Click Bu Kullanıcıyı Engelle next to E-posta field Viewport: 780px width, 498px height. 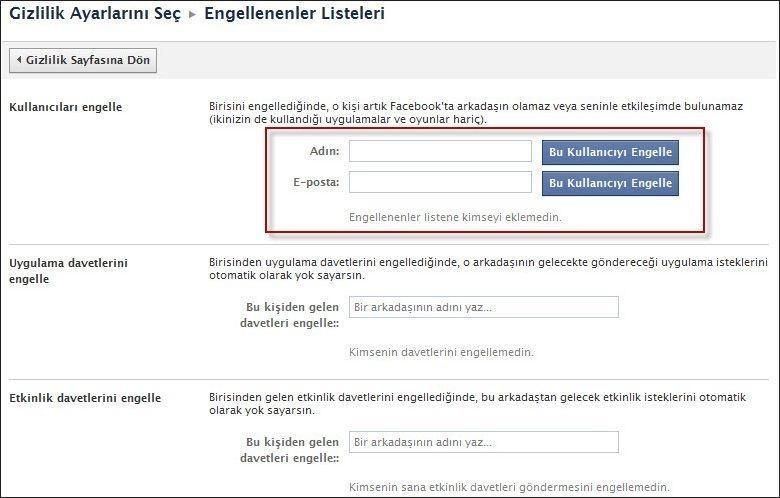coord(610,183)
